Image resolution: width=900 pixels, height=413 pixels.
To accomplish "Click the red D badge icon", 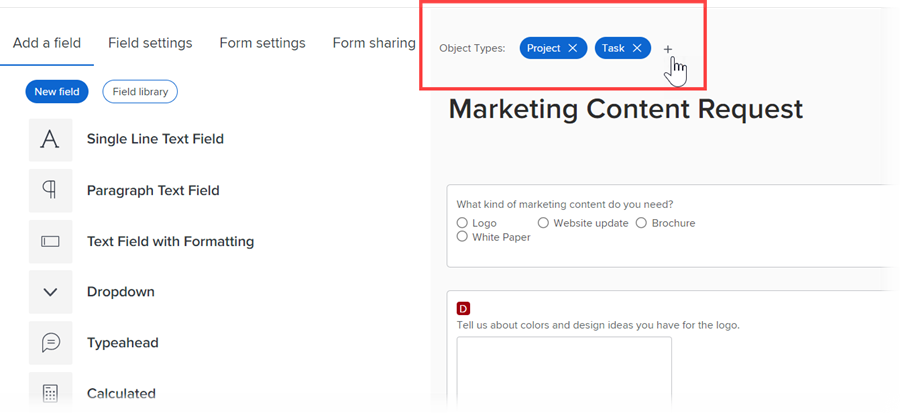I will 463,309.
